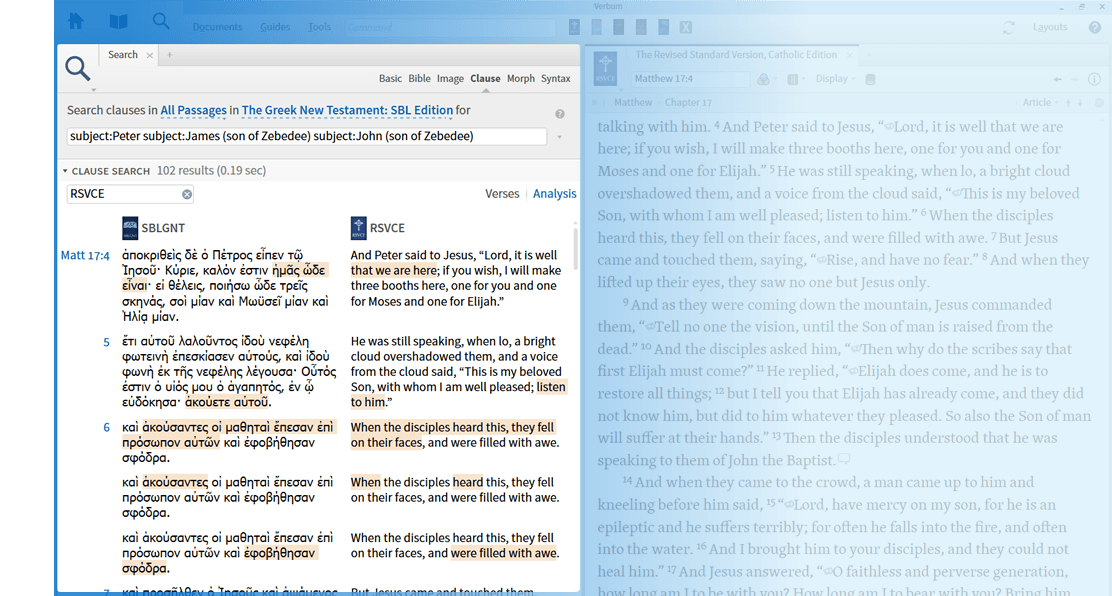This screenshot has height=596, width=1112.
Task: Go to previous article up arrow
Action: (x=1068, y=103)
